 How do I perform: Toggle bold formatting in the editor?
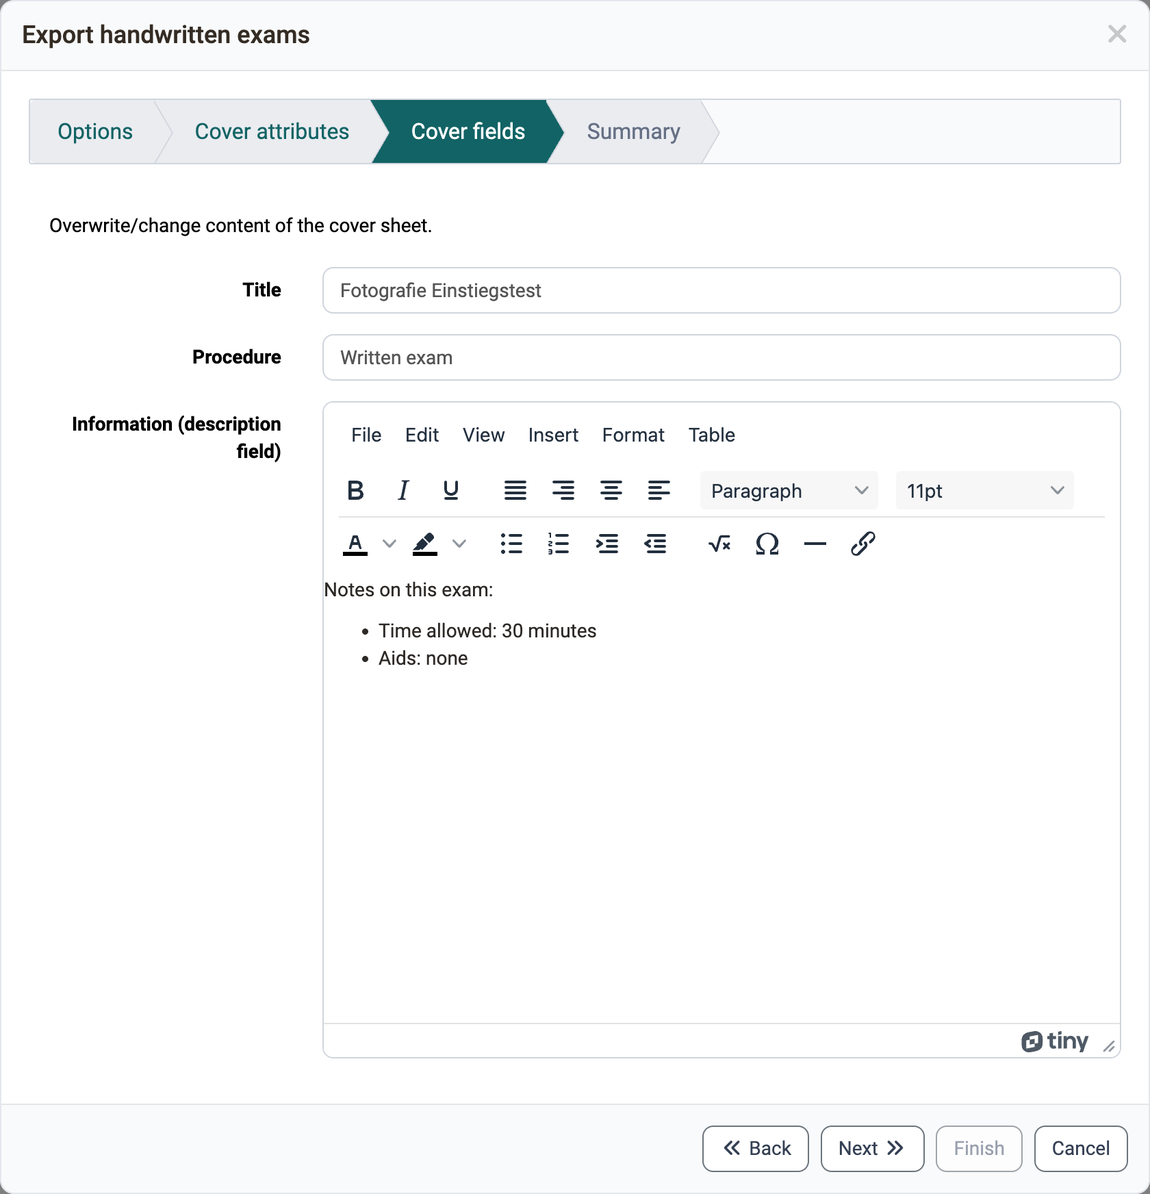(355, 490)
